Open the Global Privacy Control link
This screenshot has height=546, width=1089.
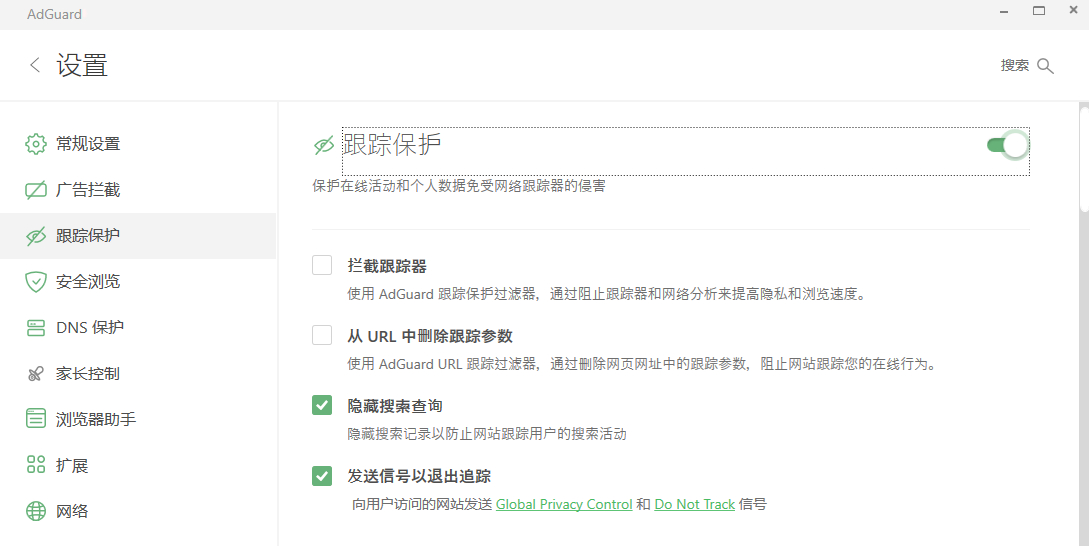tap(564, 504)
